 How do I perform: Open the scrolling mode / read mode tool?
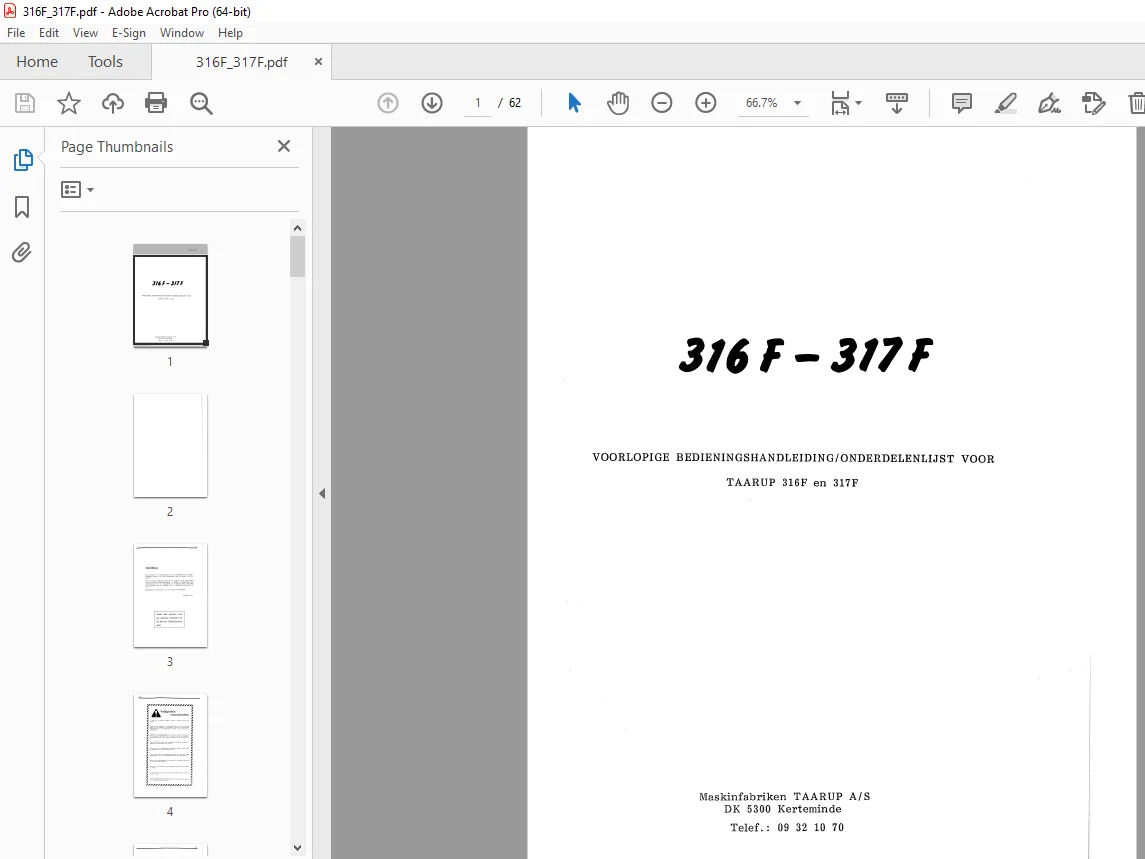coord(896,103)
